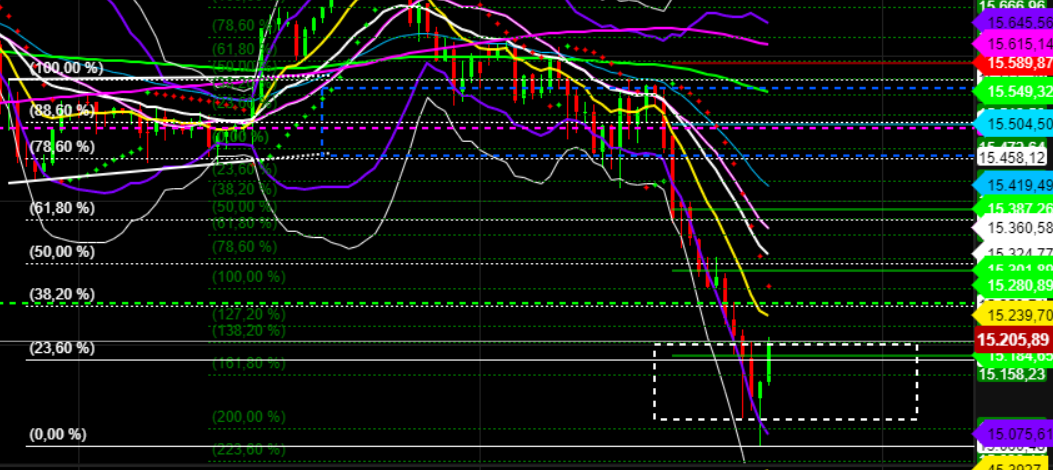The width and height of the screenshot is (1053, 470).
Task: Select the latest green candlestick inside dashed box
Action: 769,364
